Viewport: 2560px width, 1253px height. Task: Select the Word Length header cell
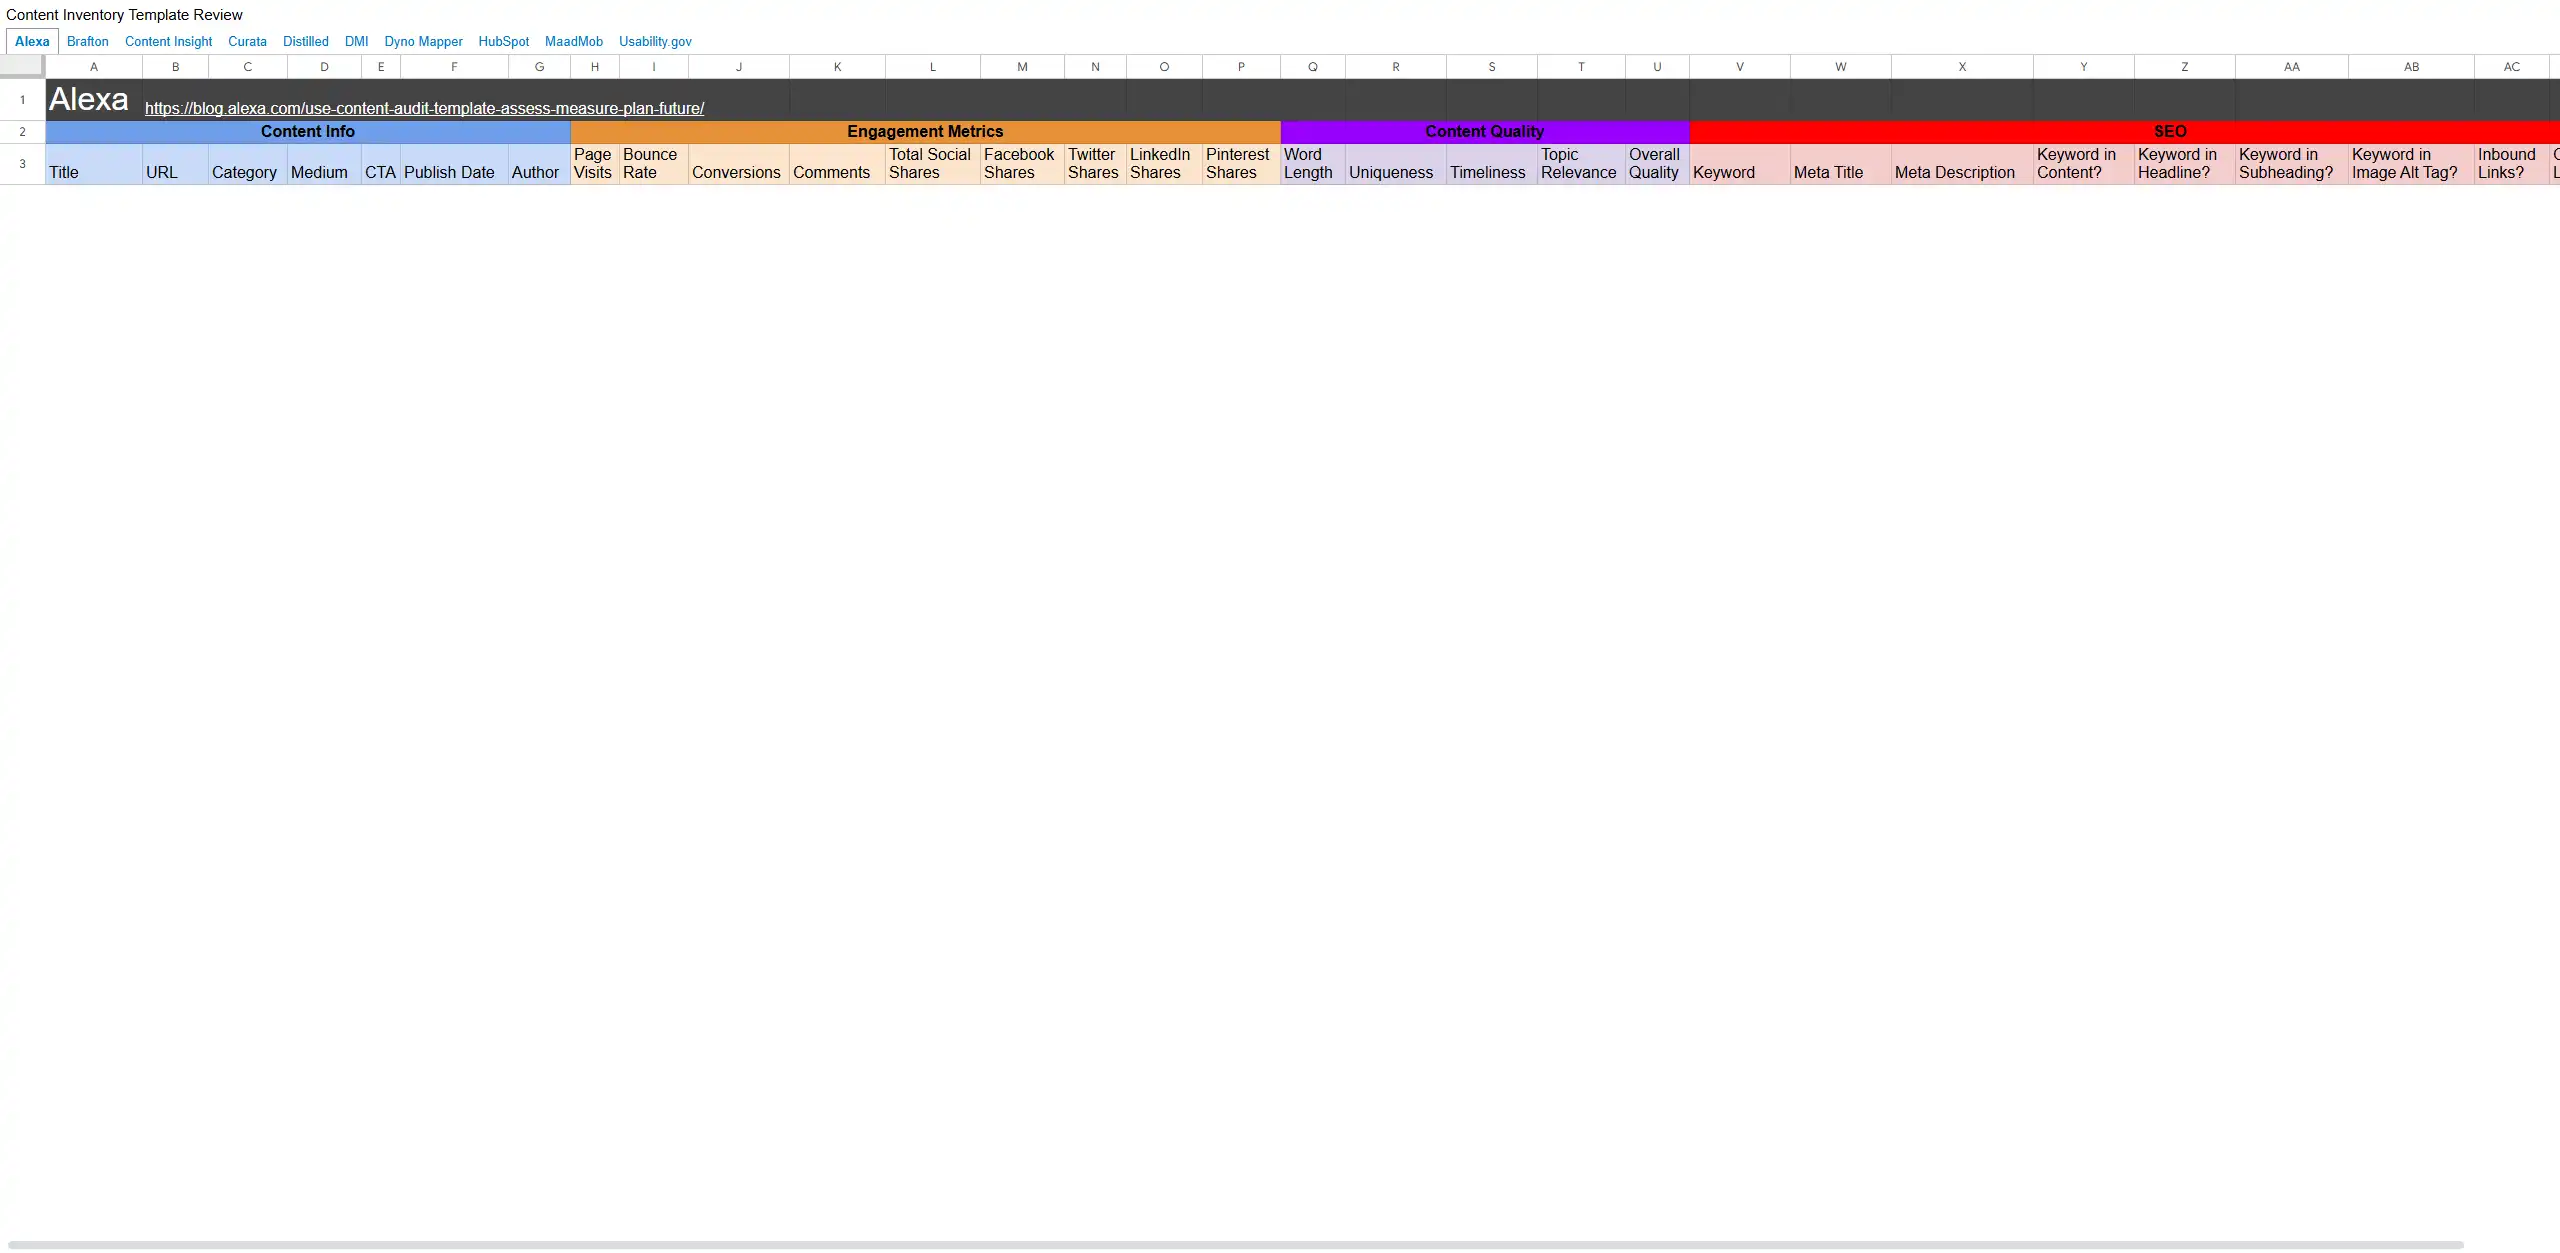pos(1313,164)
